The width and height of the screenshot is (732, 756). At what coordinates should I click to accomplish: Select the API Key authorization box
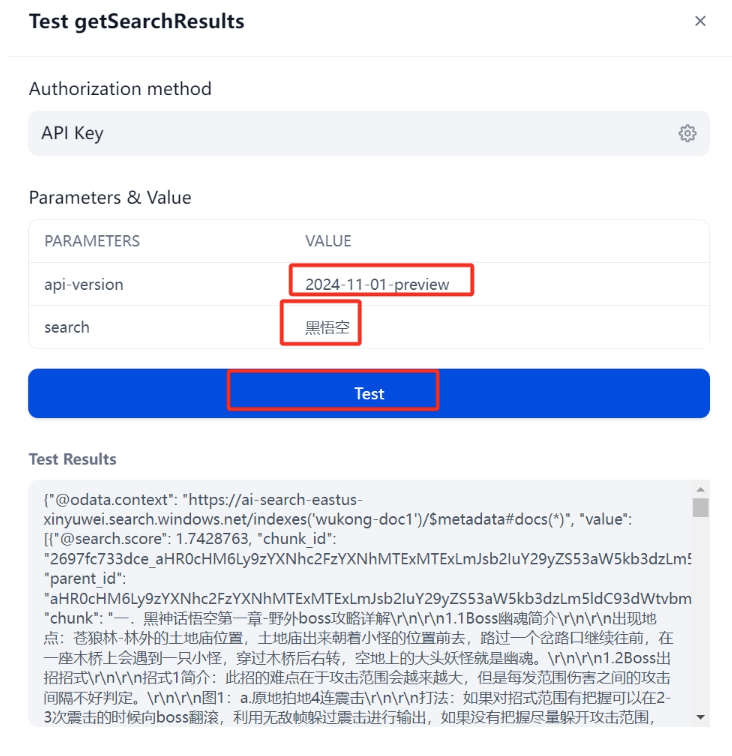pyautogui.click(x=369, y=133)
